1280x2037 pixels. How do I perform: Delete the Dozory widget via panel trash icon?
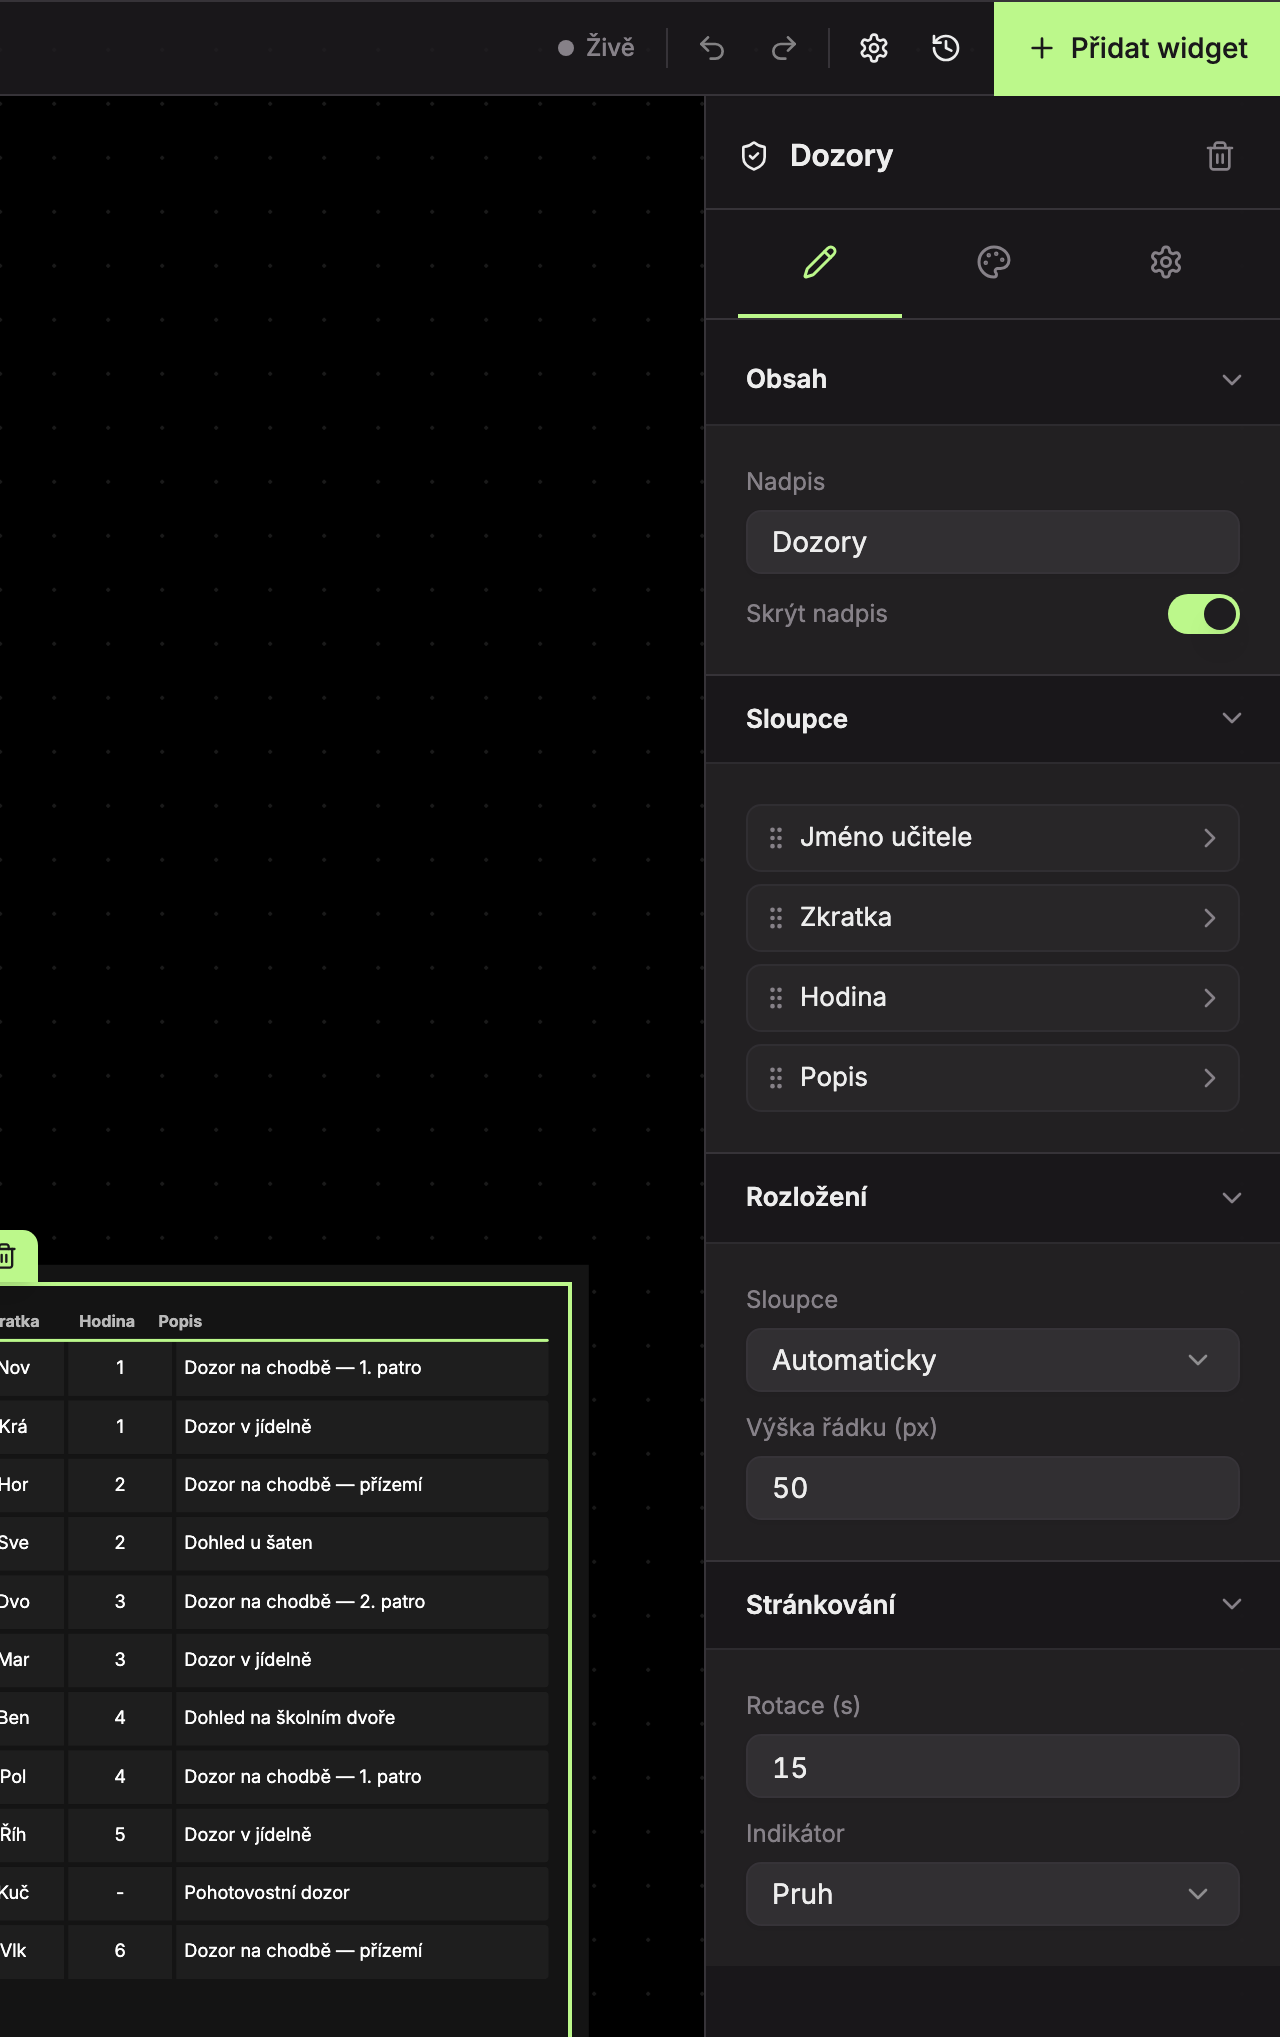[1220, 156]
